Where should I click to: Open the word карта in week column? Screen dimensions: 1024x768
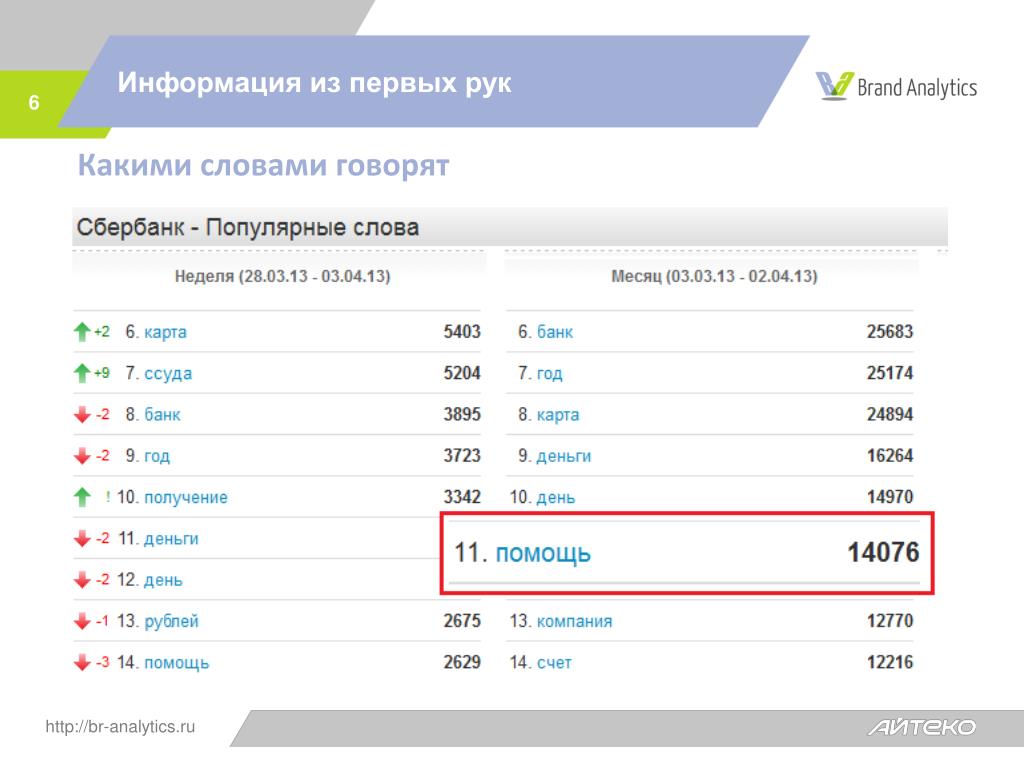(165, 332)
